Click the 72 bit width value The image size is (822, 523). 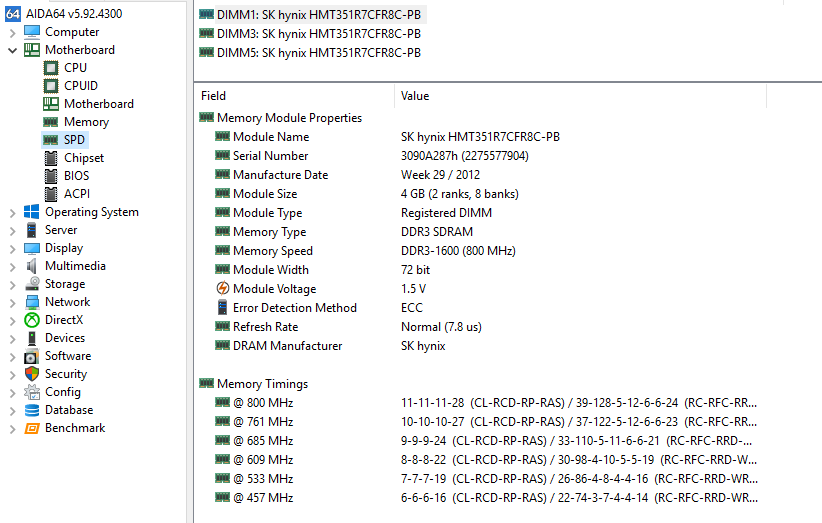point(415,270)
